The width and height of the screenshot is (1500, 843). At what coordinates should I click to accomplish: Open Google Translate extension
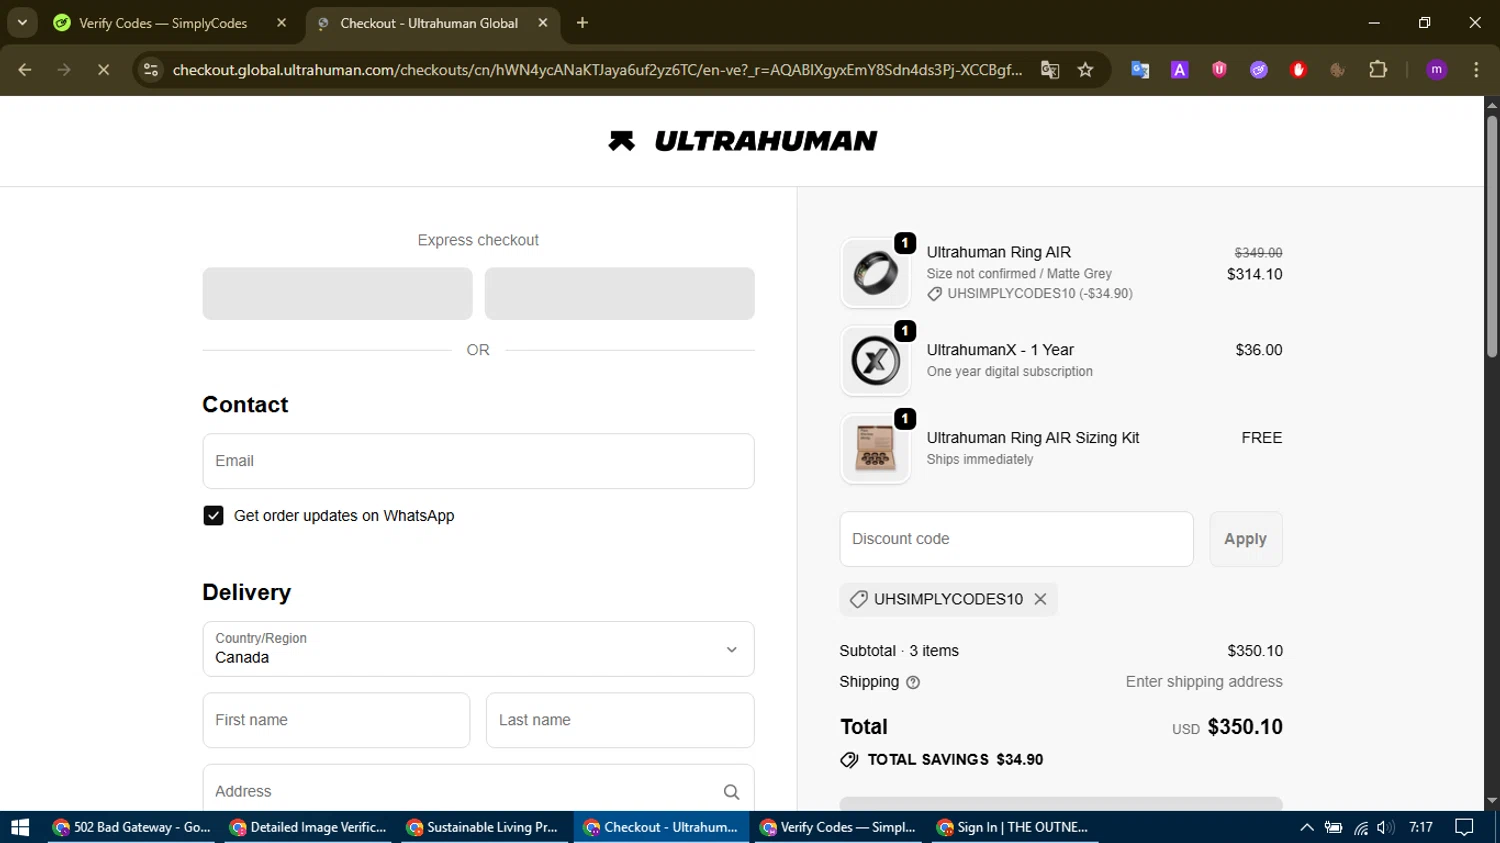[x=1140, y=70]
